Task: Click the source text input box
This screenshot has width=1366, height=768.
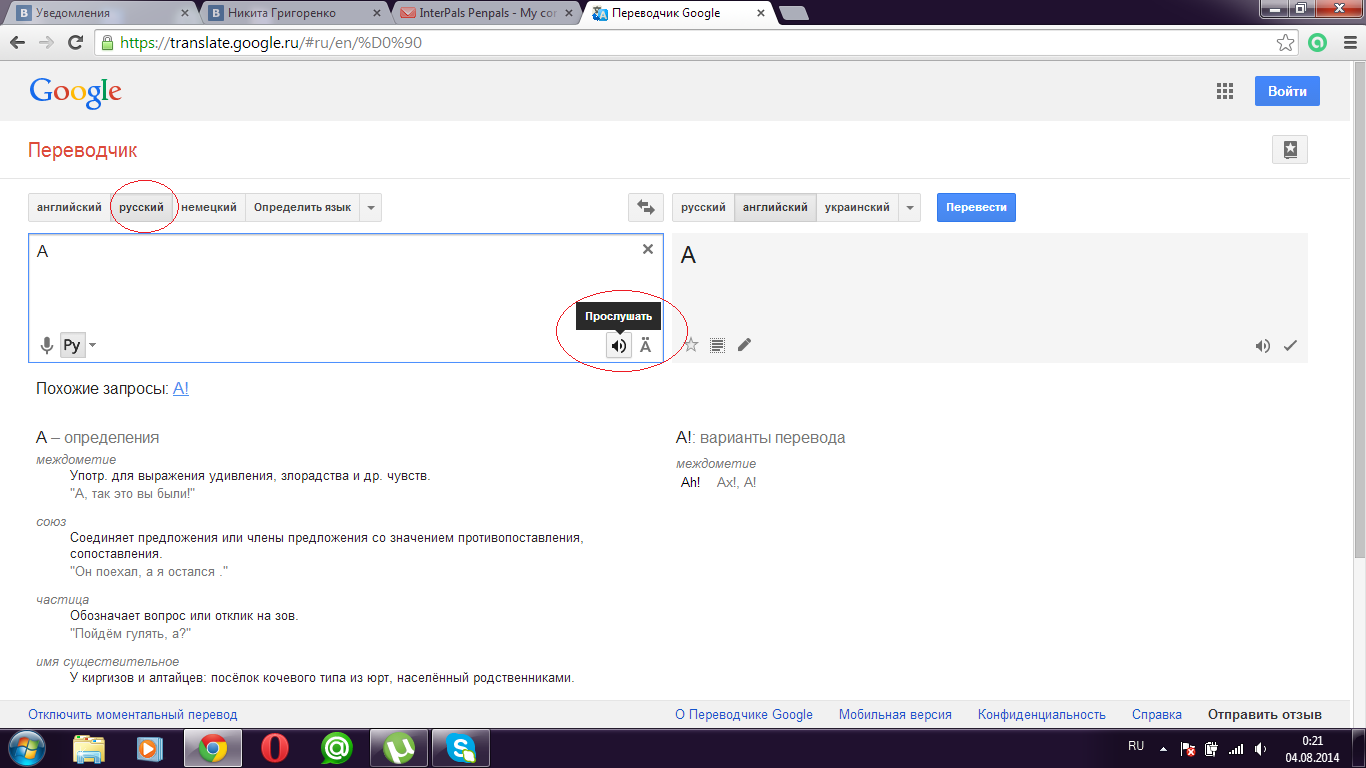Action: 345,298
